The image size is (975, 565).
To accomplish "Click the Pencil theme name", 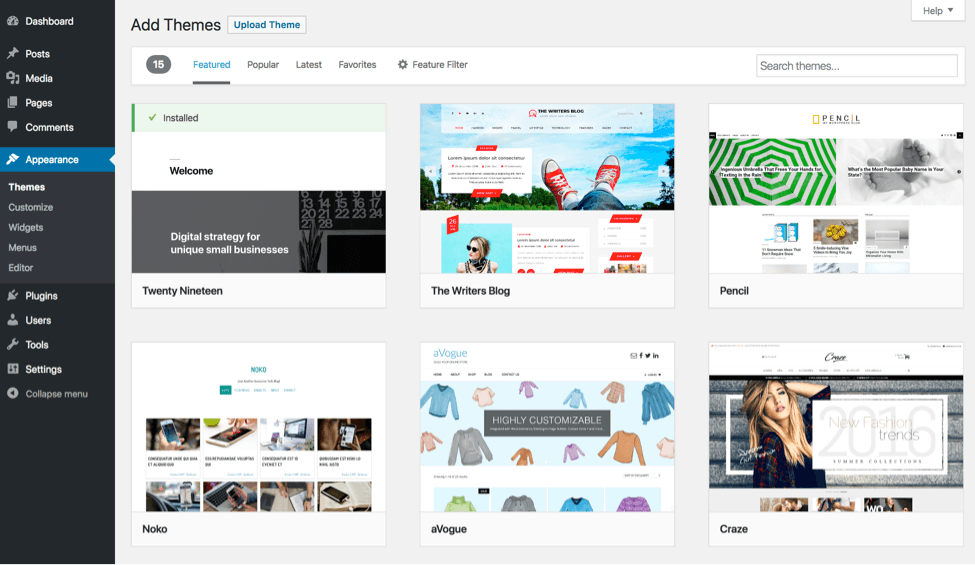I will point(734,290).
